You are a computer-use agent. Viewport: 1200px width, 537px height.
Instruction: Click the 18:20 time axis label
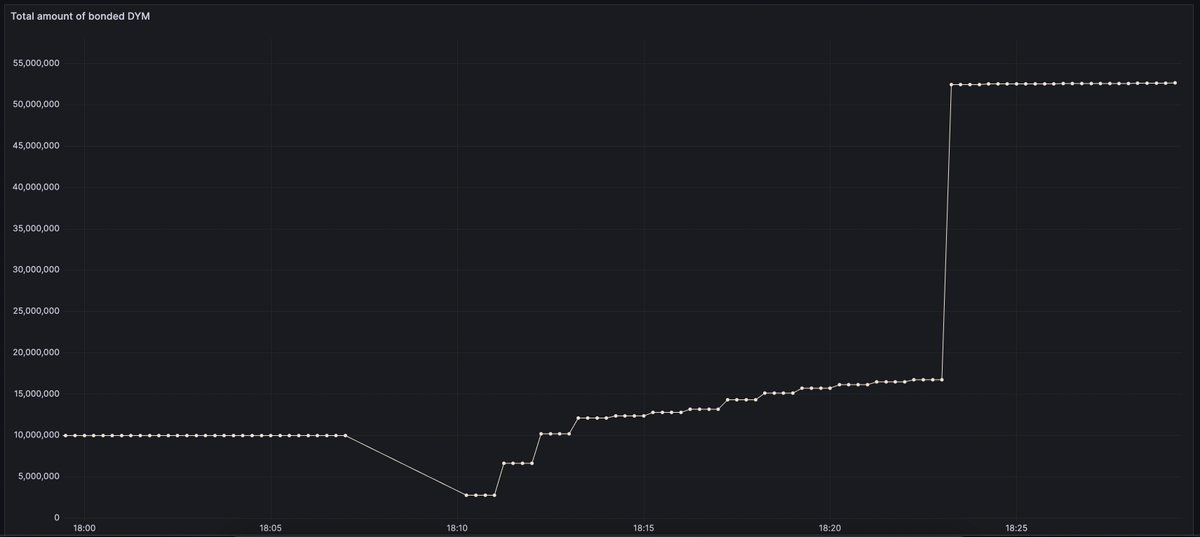pos(830,528)
